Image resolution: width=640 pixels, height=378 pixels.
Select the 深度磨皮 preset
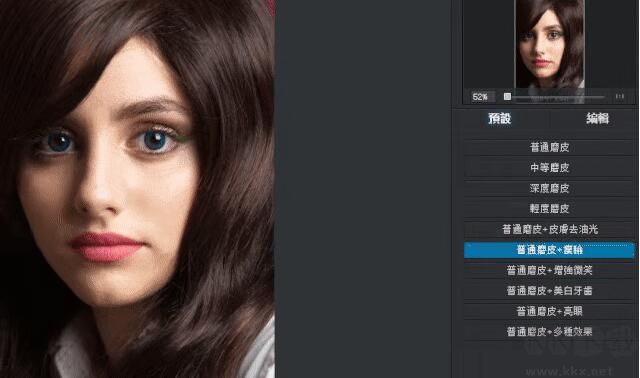tap(549, 188)
